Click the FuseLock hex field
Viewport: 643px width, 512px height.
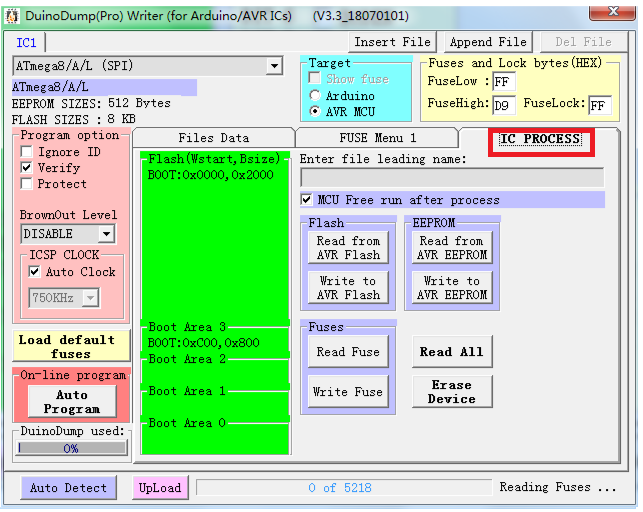[600, 105]
